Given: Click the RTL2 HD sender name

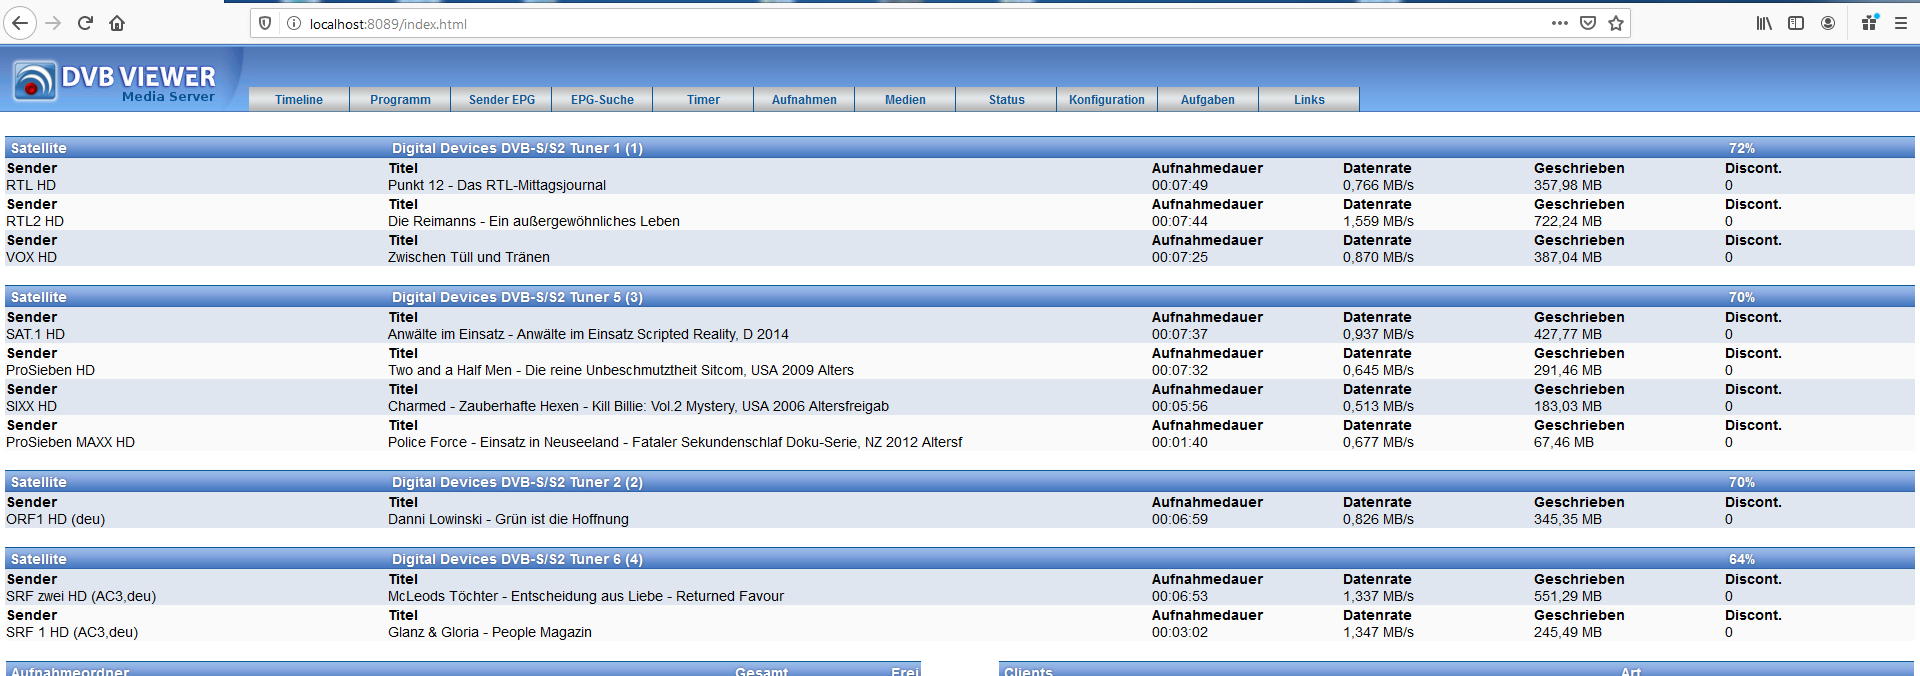Looking at the screenshot, I should click(35, 221).
